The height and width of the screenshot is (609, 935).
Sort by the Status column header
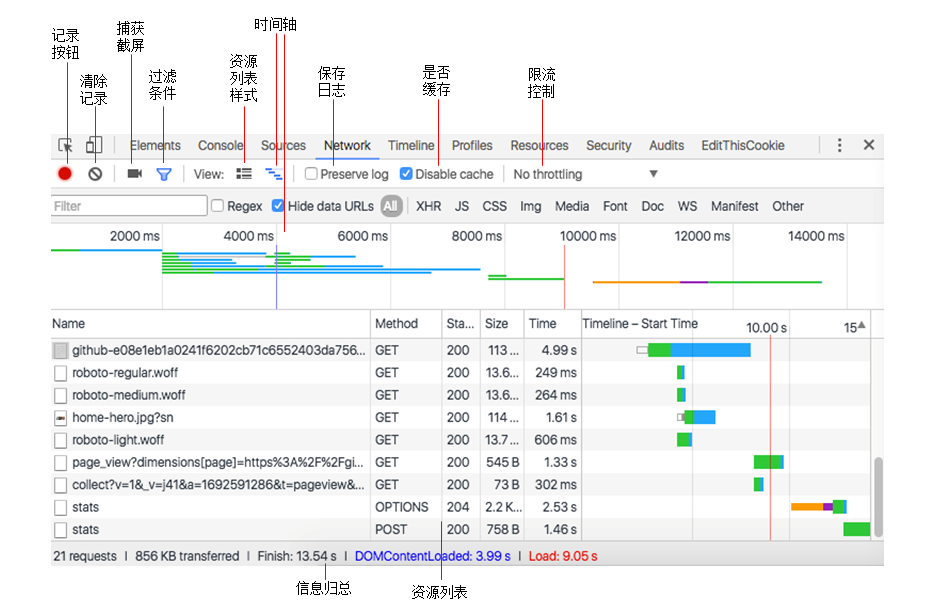click(x=460, y=324)
